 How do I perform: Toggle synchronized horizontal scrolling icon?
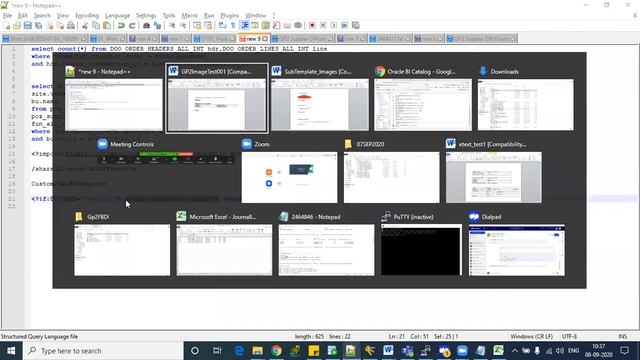pos(208,26)
